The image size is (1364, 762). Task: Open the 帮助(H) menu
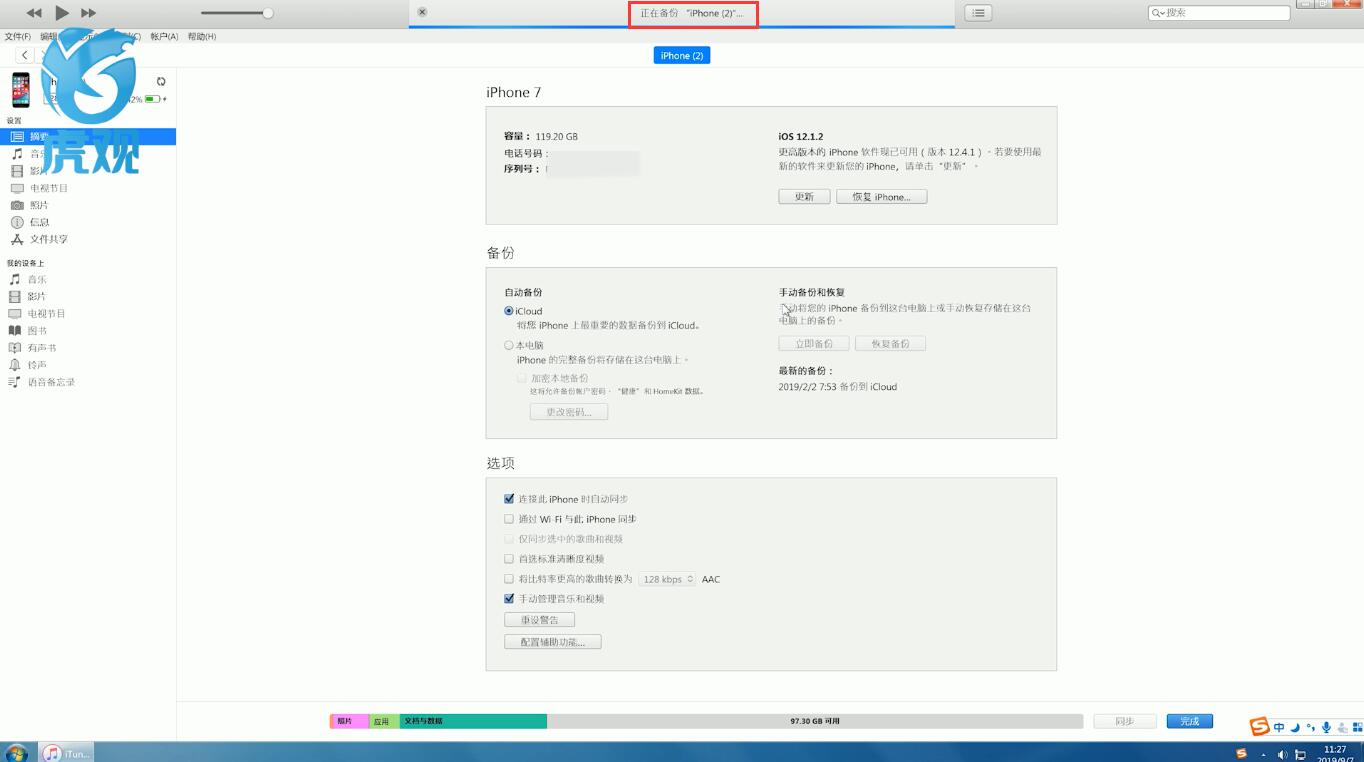pos(202,36)
